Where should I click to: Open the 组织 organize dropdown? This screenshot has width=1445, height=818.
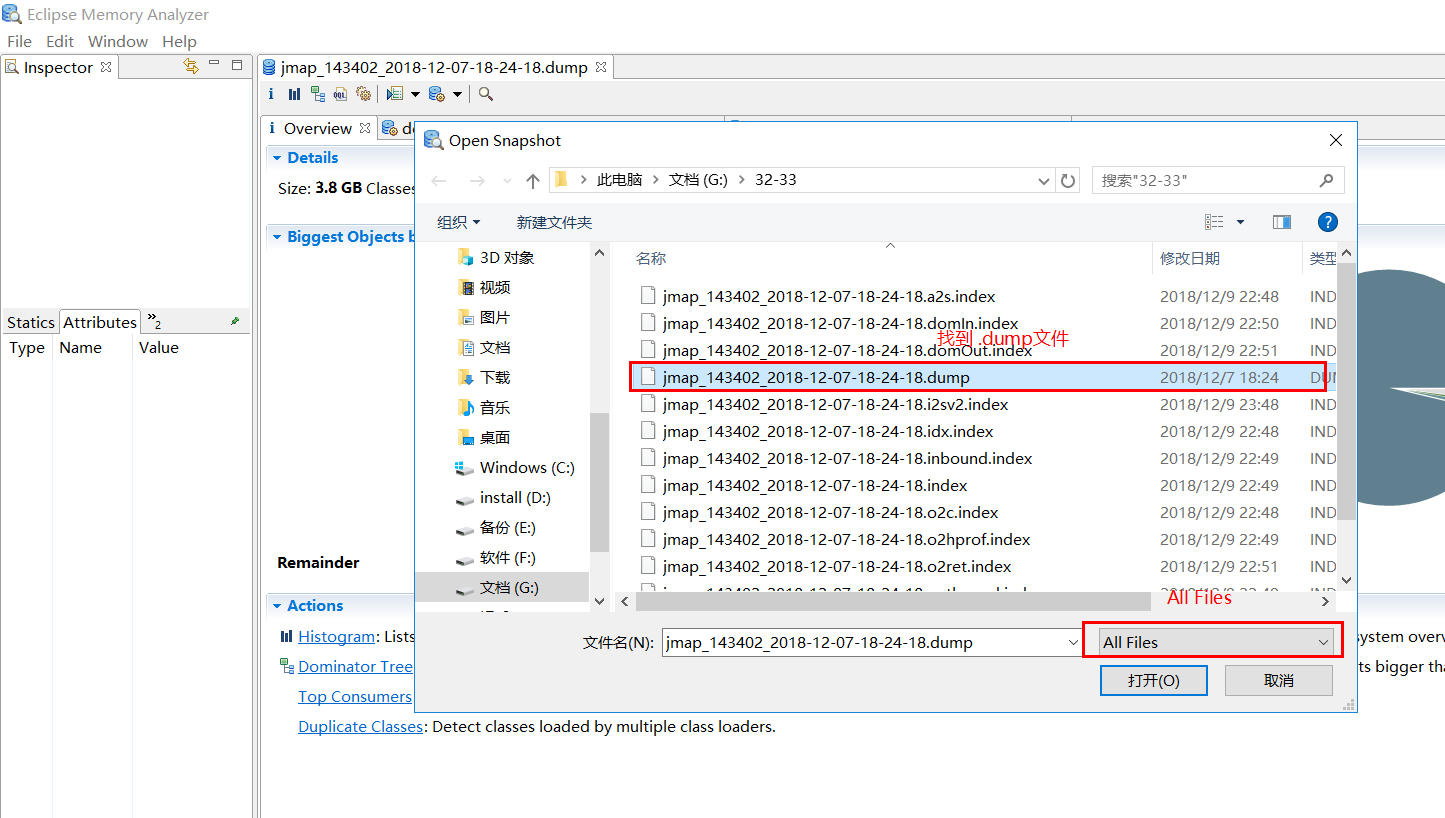click(459, 222)
